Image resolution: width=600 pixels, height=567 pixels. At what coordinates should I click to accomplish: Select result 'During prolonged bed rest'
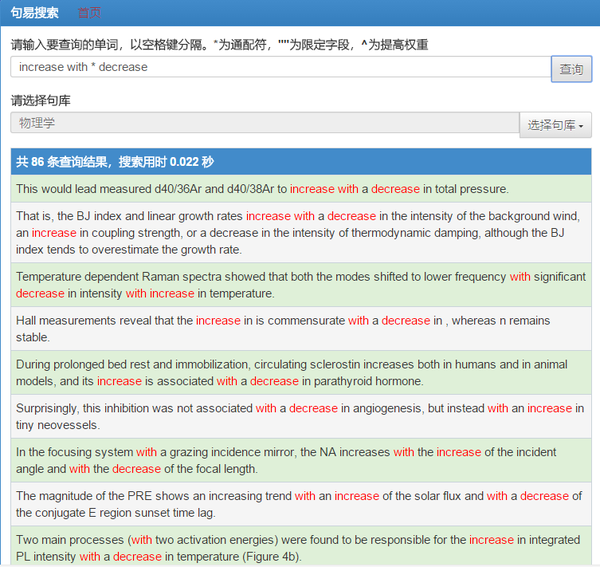[301, 373]
